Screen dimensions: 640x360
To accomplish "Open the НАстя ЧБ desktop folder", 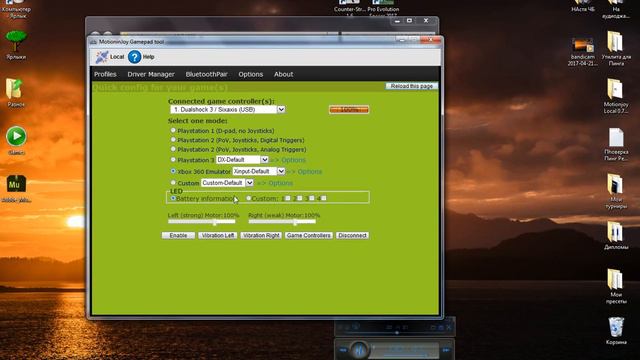I will click(x=583, y=6).
